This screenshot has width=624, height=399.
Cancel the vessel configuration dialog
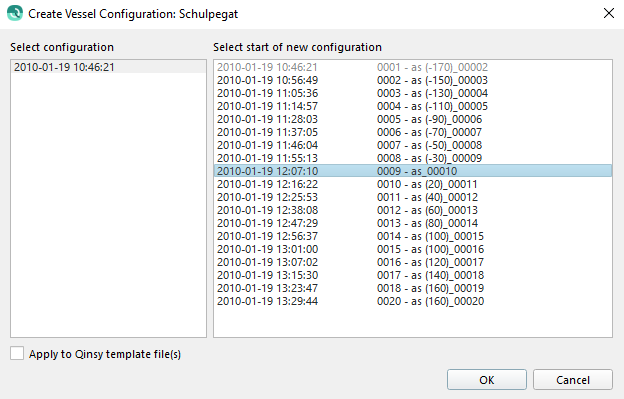coord(573,380)
